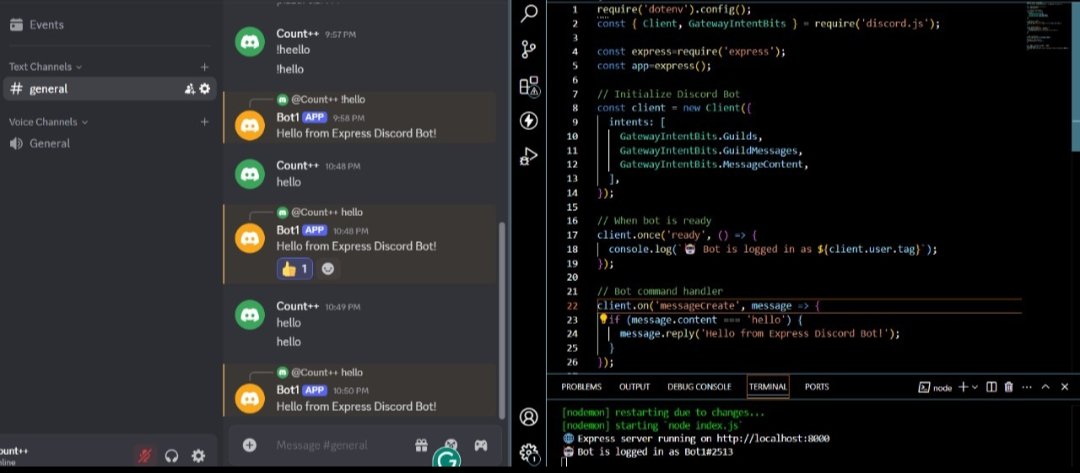Open the VS Code Manage gear icon
This screenshot has height=473, width=1080.
point(528,452)
